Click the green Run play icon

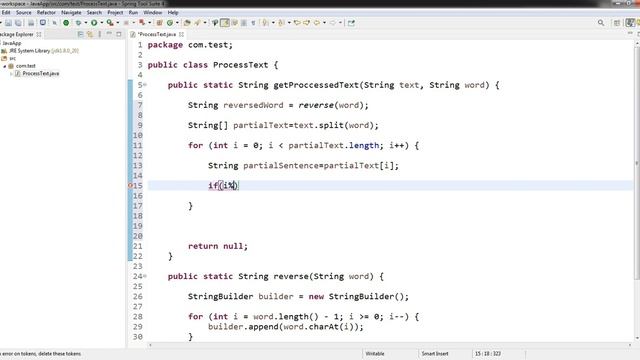pyautogui.click(x=94, y=23)
